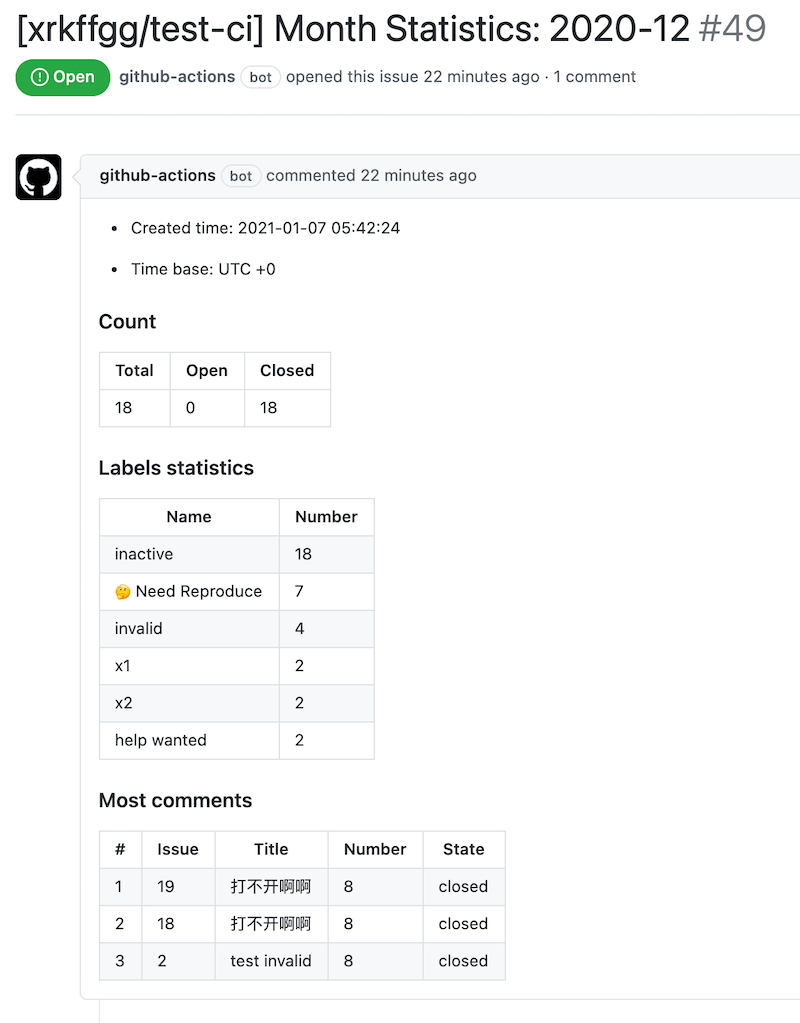Click the "Closed" column header in Count table
Image resolution: width=800 pixels, height=1023 pixels.
tap(287, 370)
